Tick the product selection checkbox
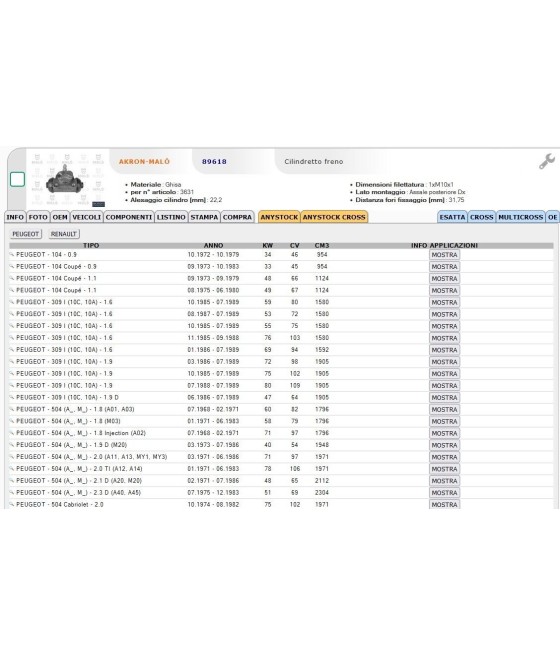The image size is (560, 655). point(17,180)
